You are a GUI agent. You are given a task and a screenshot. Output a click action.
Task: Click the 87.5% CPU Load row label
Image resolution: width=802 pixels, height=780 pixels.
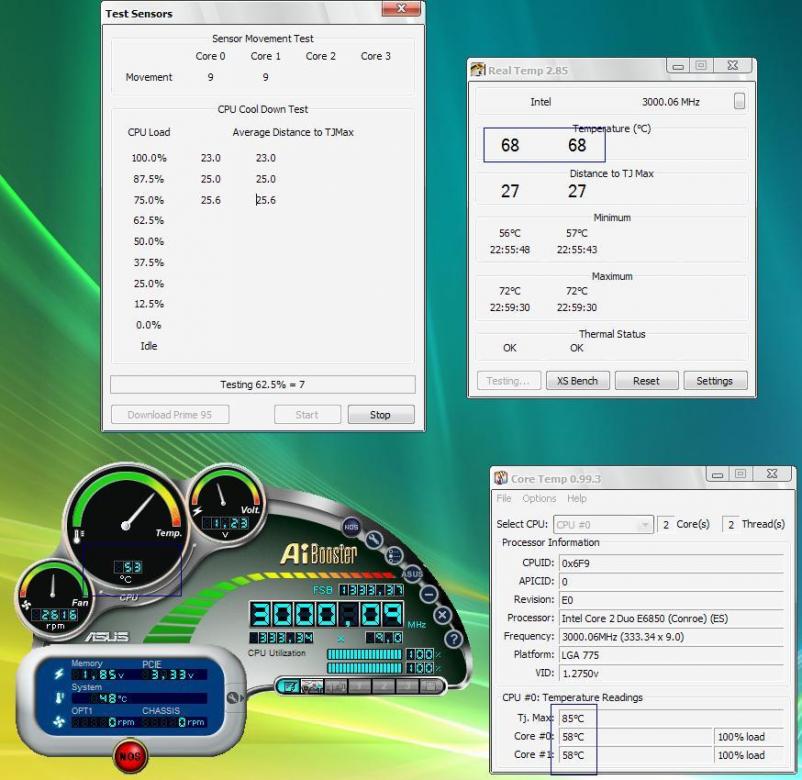[x=149, y=179]
